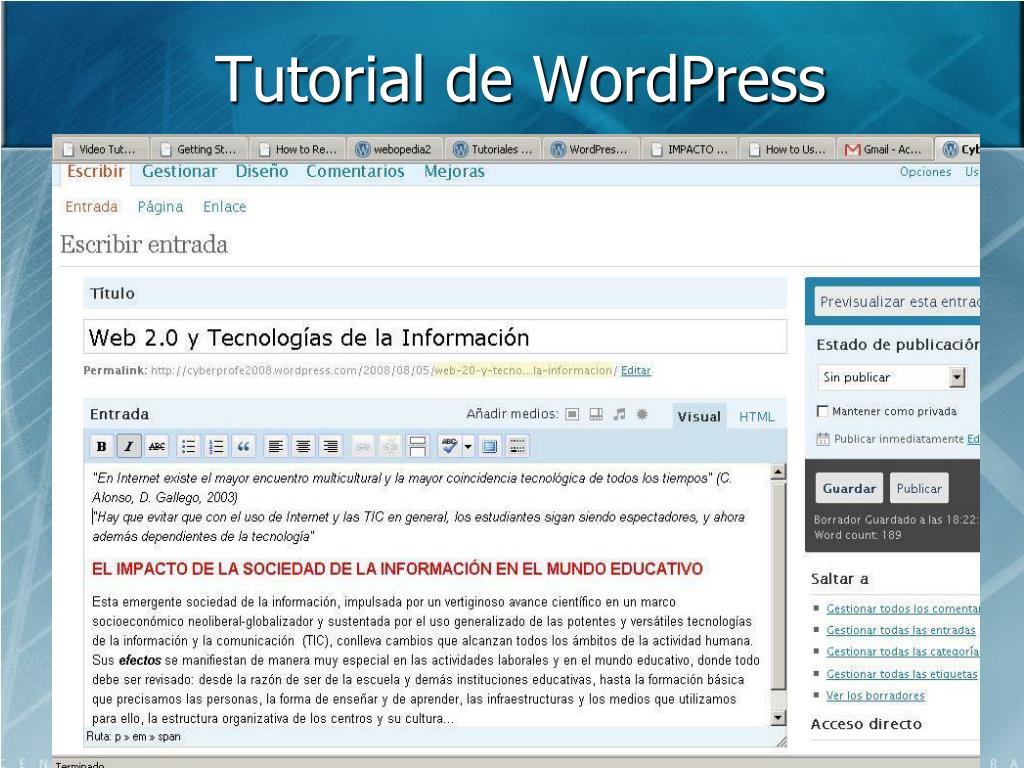The width and height of the screenshot is (1024, 768).
Task: Open the Mejoras menu
Action: tap(455, 172)
